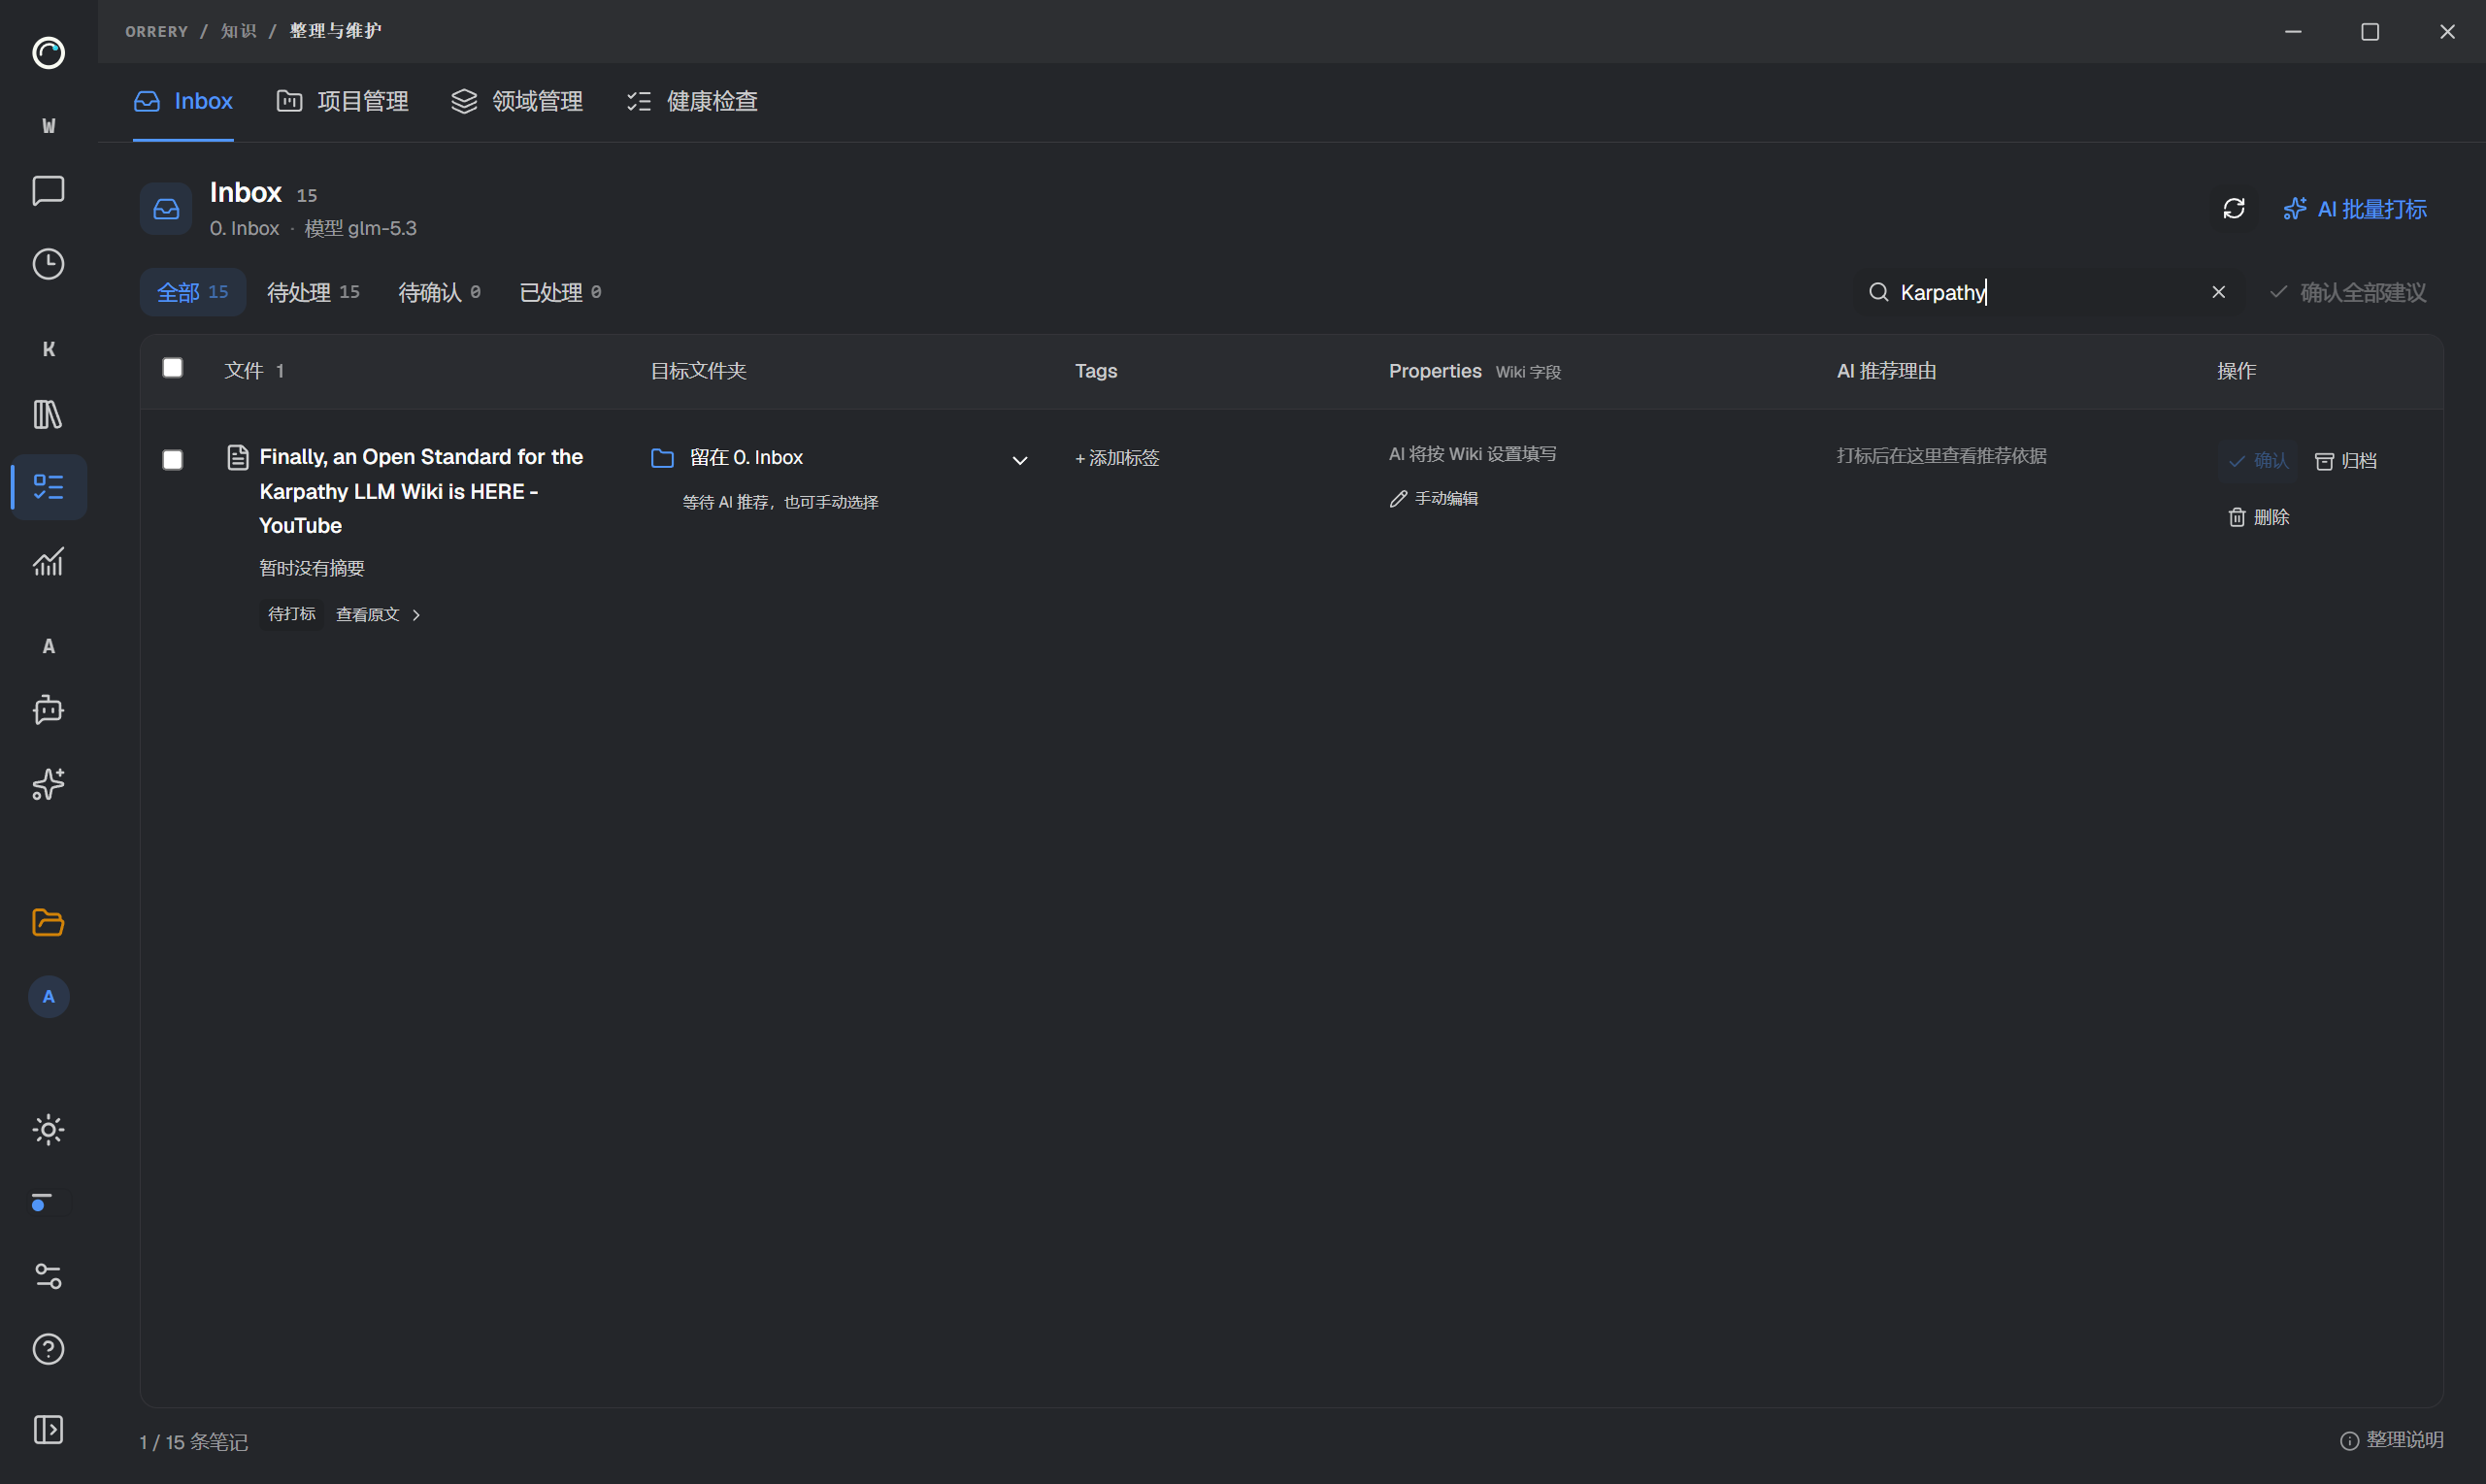Filter by 待处理 15
This screenshot has width=2486, height=1484.
pyautogui.click(x=313, y=292)
